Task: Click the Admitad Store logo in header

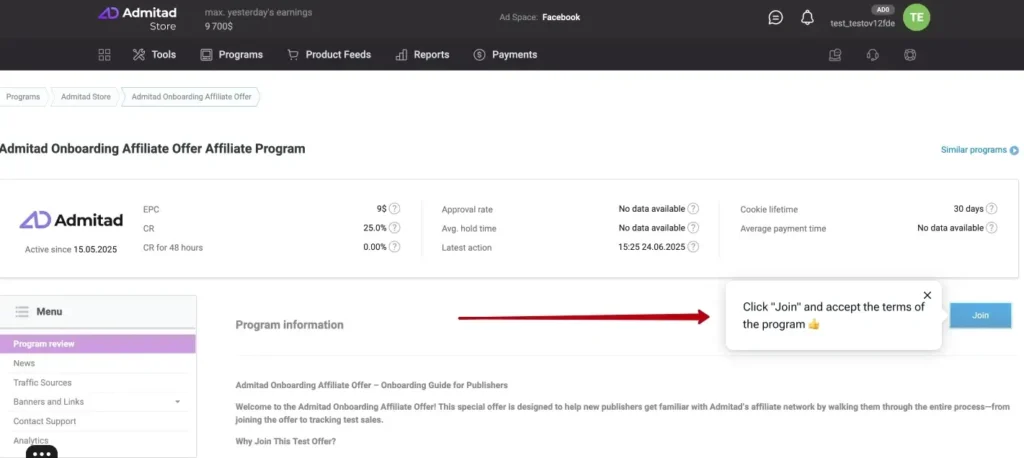Action: click(x=137, y=19)
